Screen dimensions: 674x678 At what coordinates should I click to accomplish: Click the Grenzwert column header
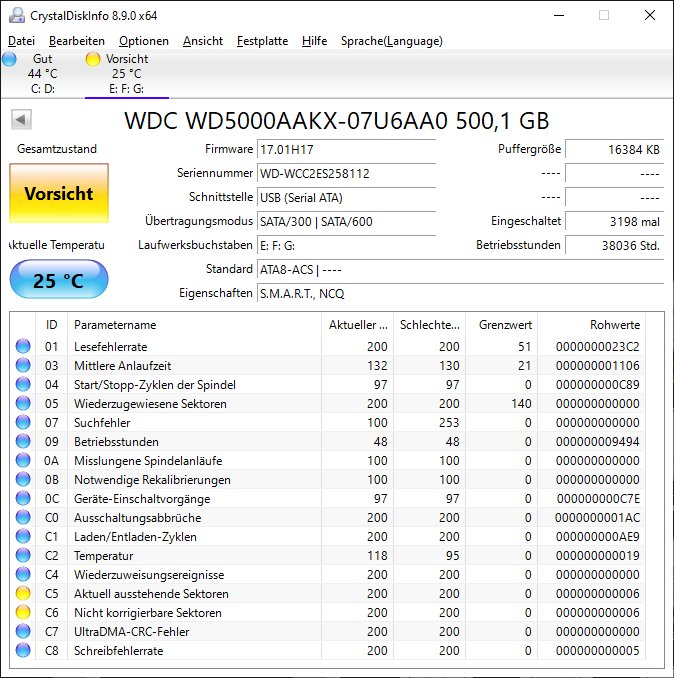pos(502,325)
